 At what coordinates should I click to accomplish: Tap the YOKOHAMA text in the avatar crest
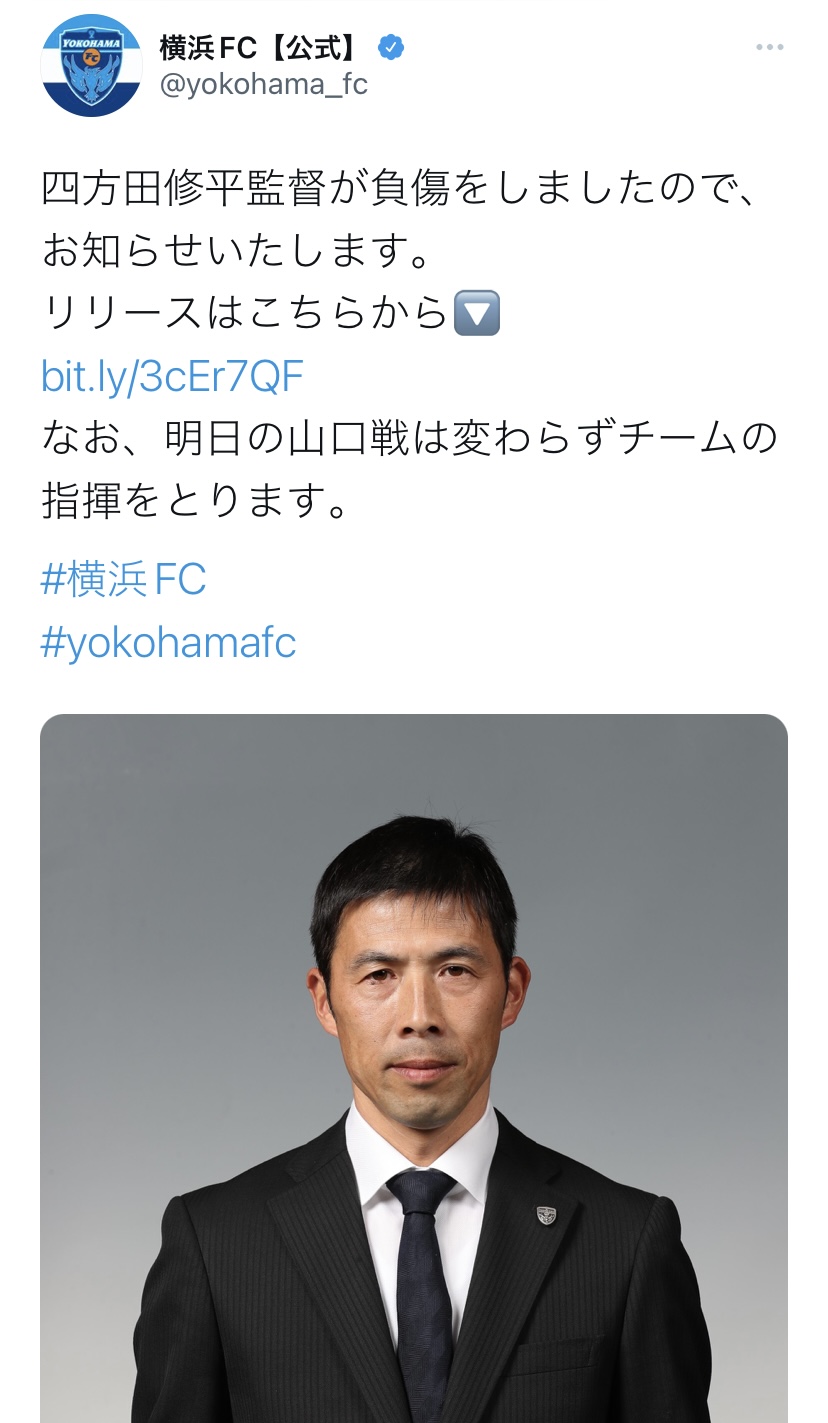(x=91, y=44)
